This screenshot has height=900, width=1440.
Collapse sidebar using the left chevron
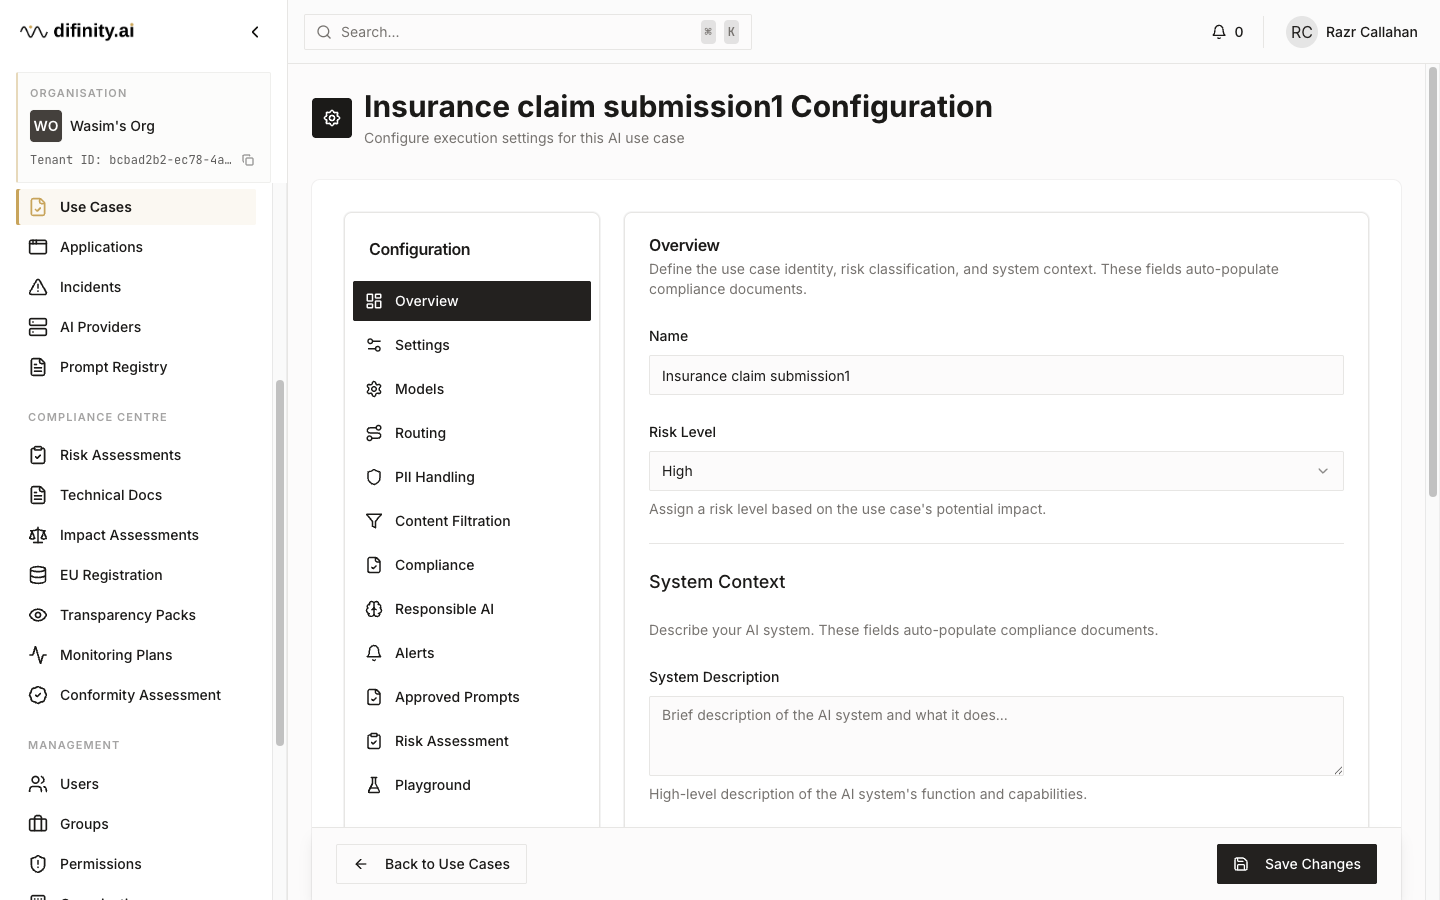click(x=255, y=32)
